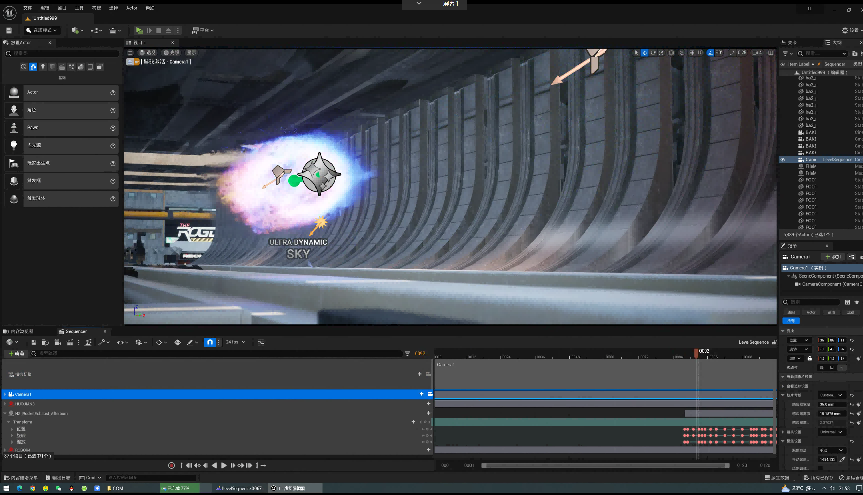This screenshot has width=863, height=495.
Task: Click the red playhead marker on timeline
Action: point(697,352)
